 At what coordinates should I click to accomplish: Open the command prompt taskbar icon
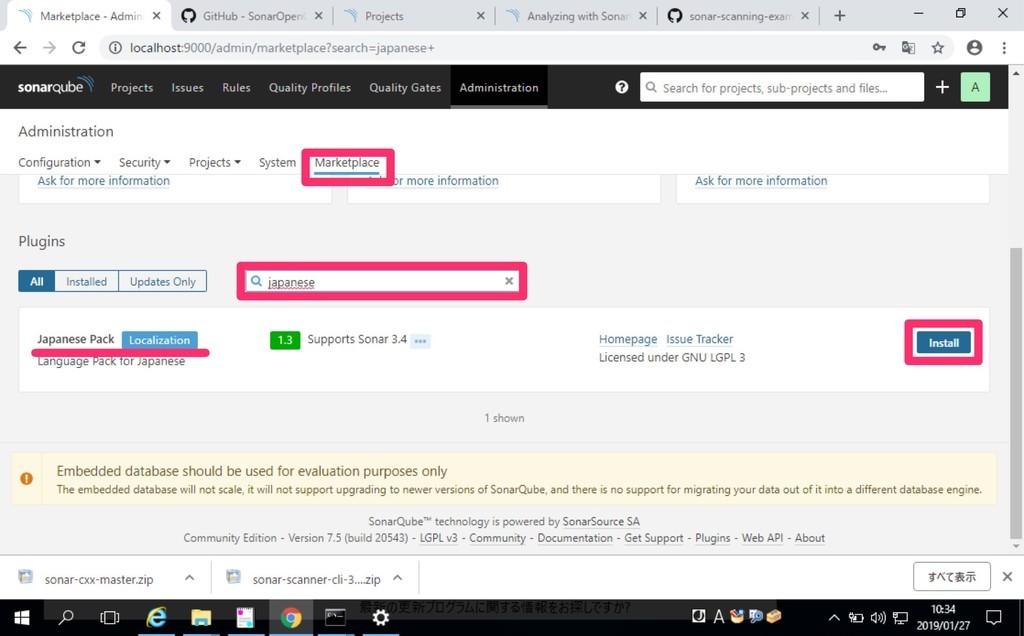335,617
